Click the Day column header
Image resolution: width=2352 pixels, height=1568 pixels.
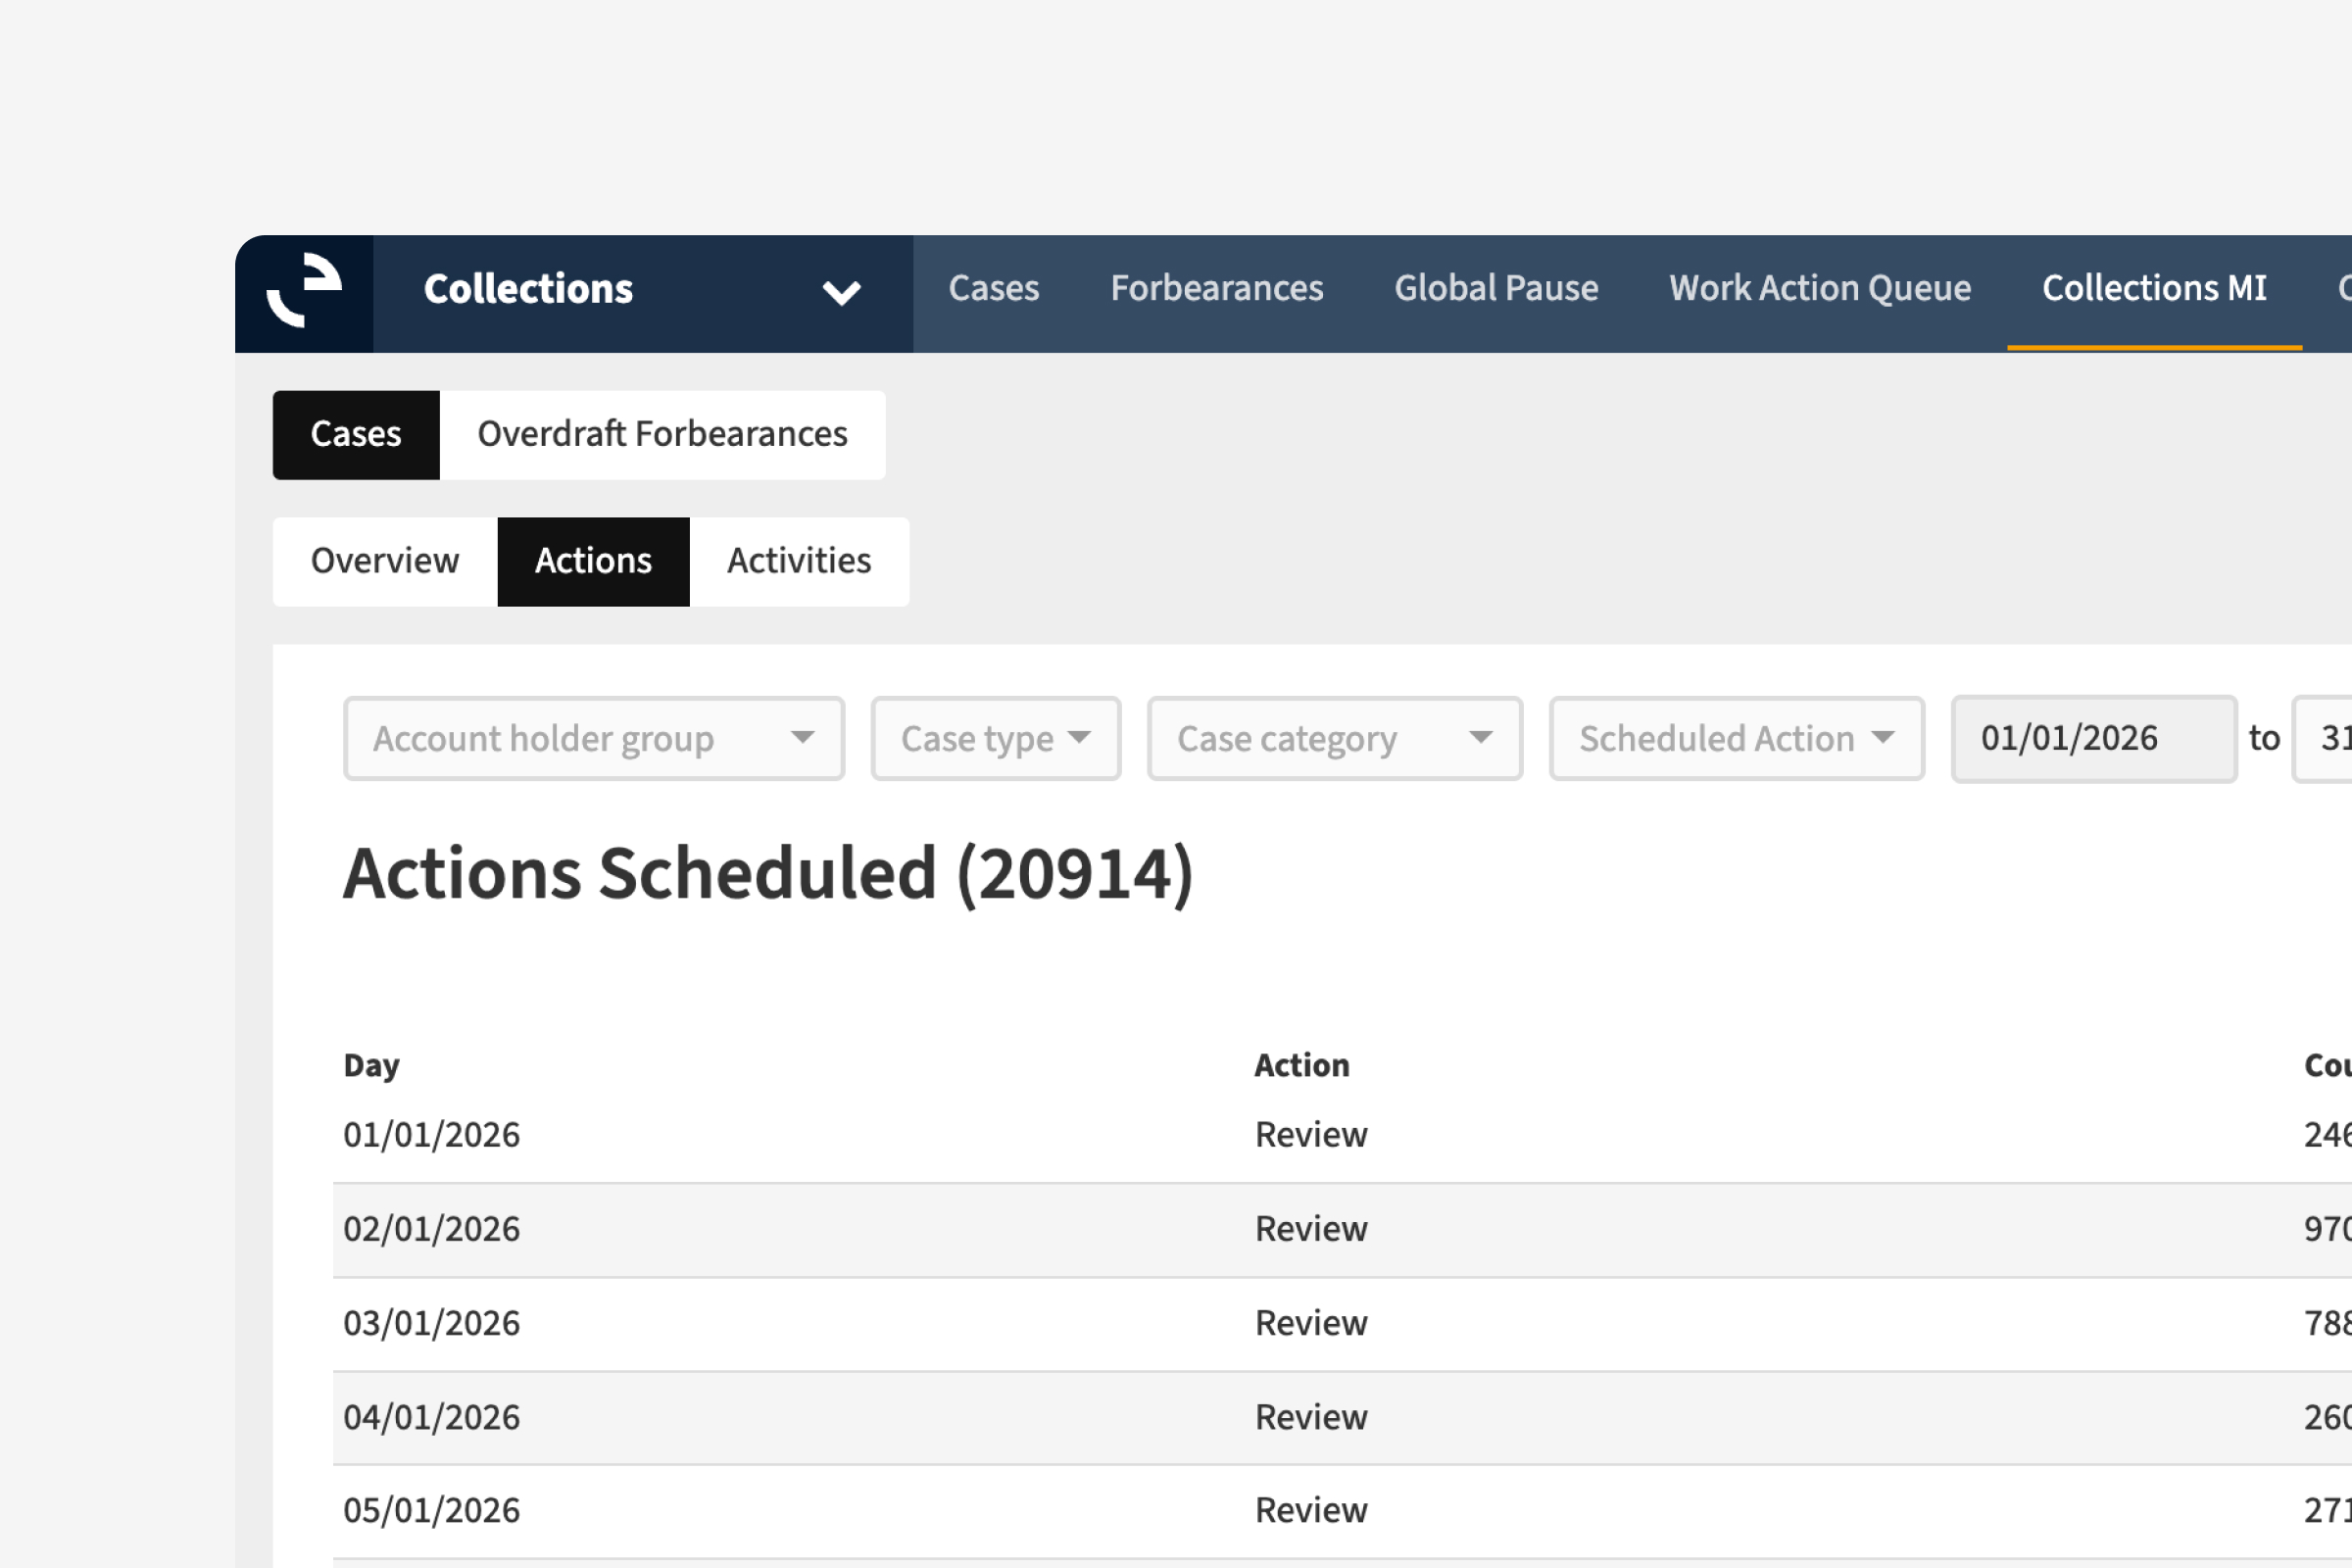[371, 1066]
